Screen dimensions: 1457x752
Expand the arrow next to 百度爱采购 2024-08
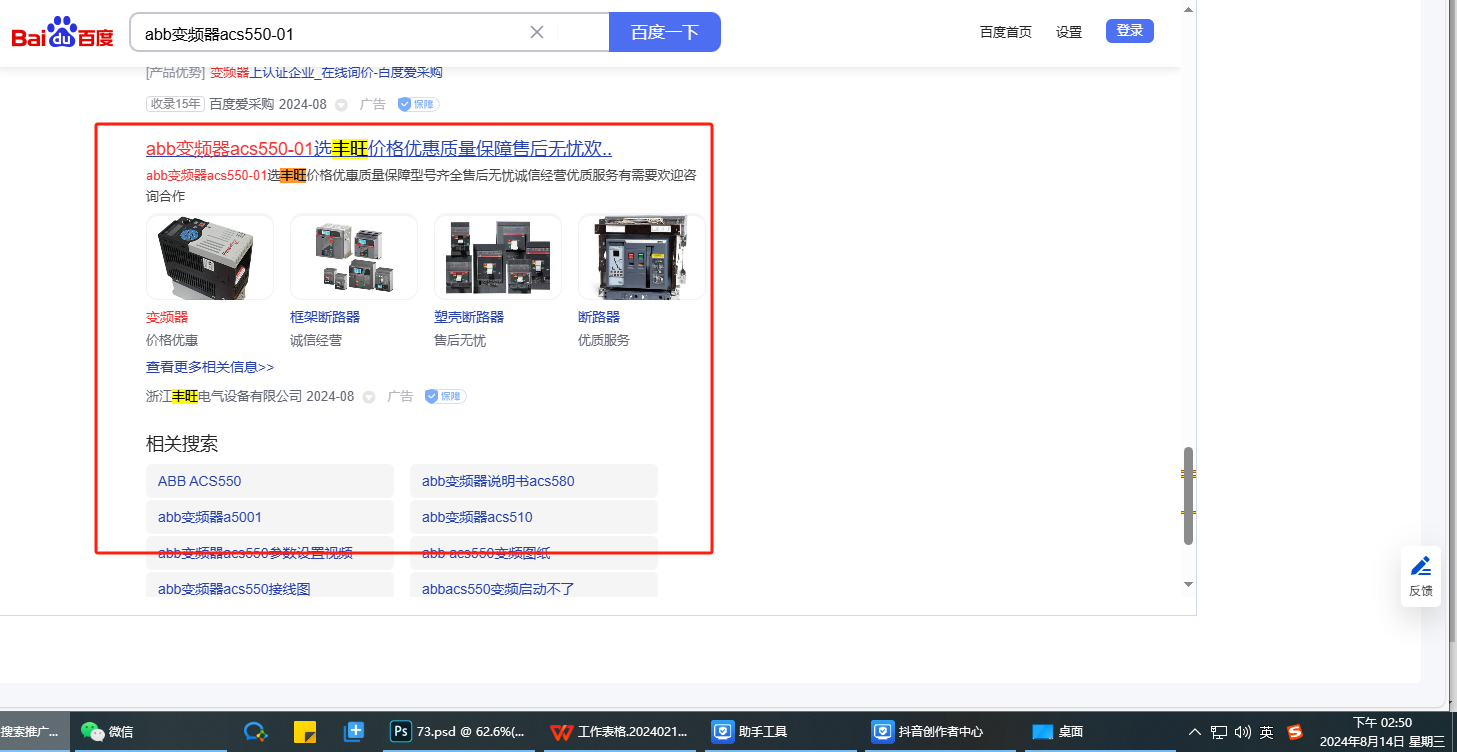(341, 105)
